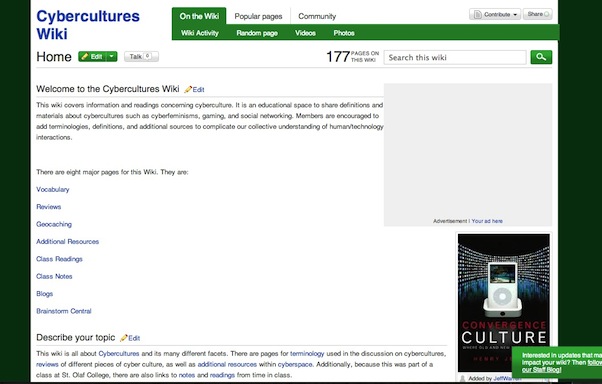Open the Geocaching link

54,224
